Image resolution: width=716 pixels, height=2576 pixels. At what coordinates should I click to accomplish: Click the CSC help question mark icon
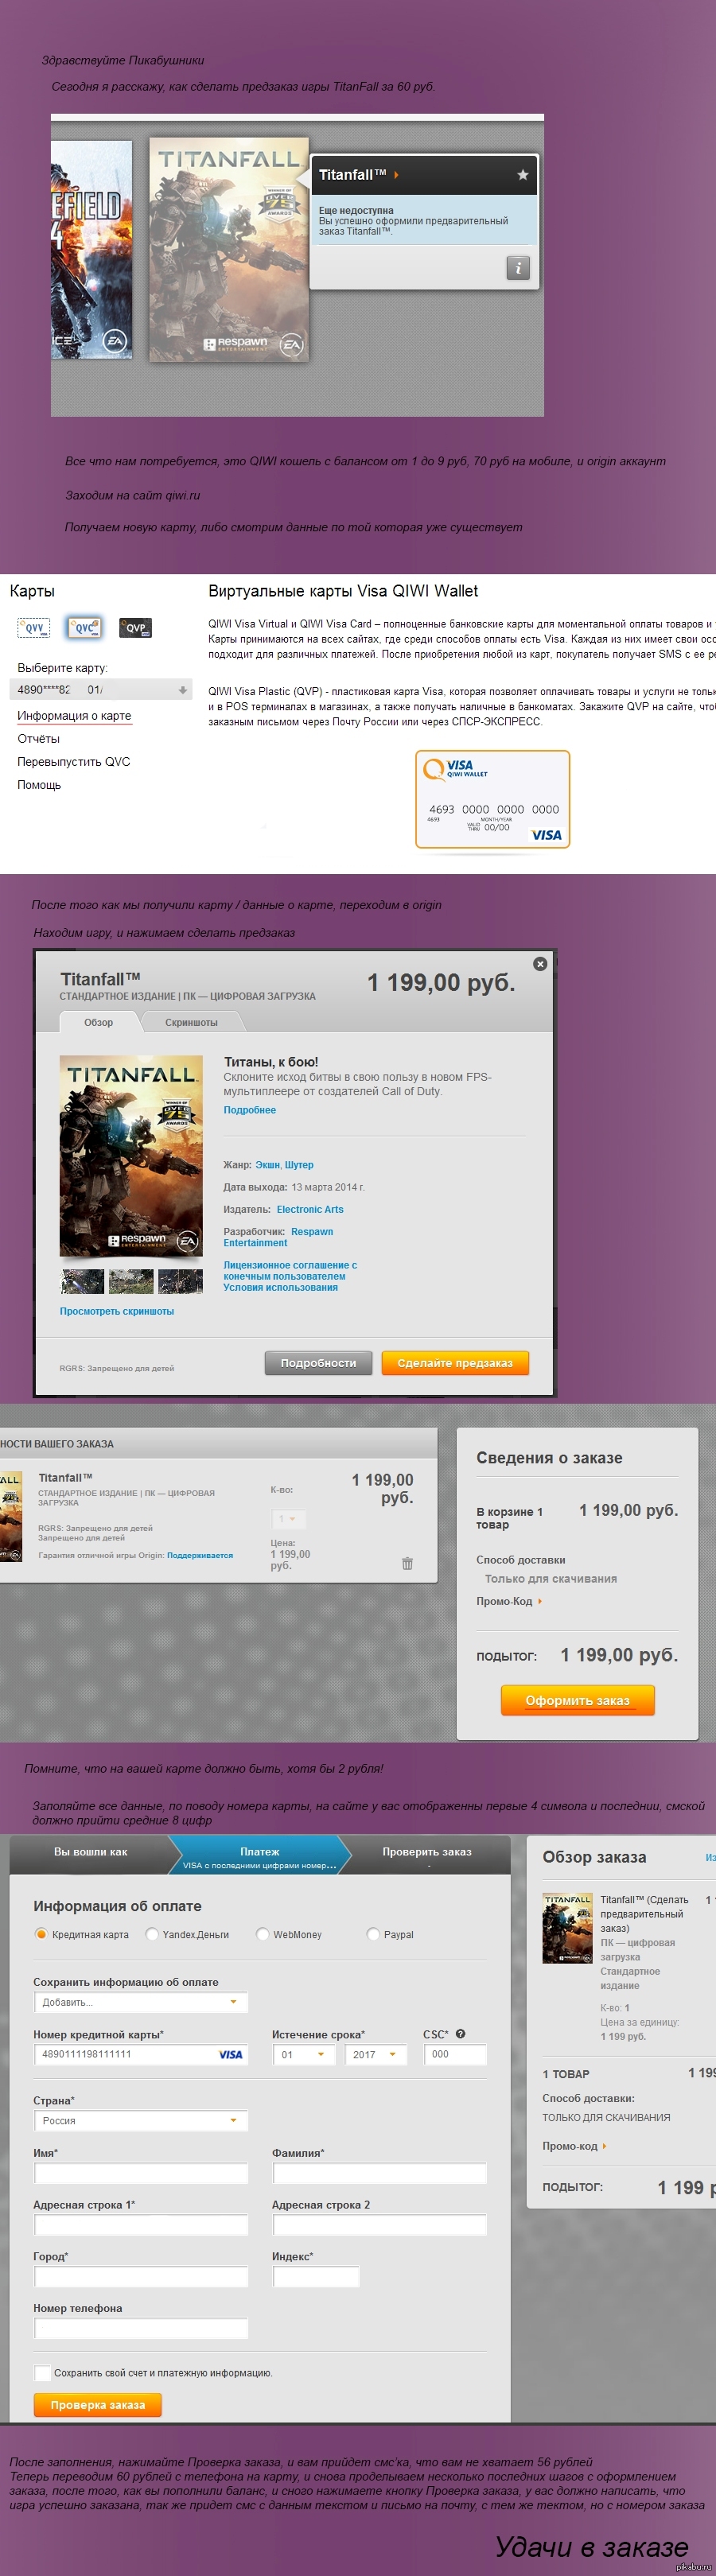(460, 2034)
